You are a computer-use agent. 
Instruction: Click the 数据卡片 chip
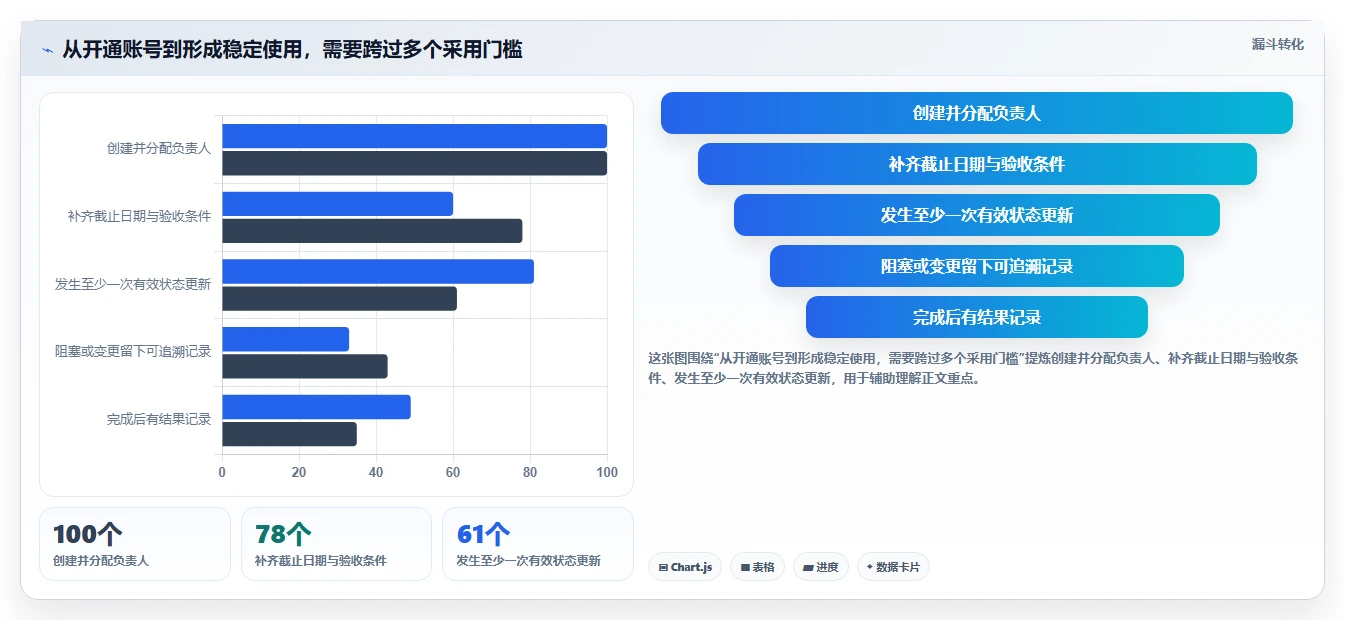pyautogui.click(x=892, y=567)
